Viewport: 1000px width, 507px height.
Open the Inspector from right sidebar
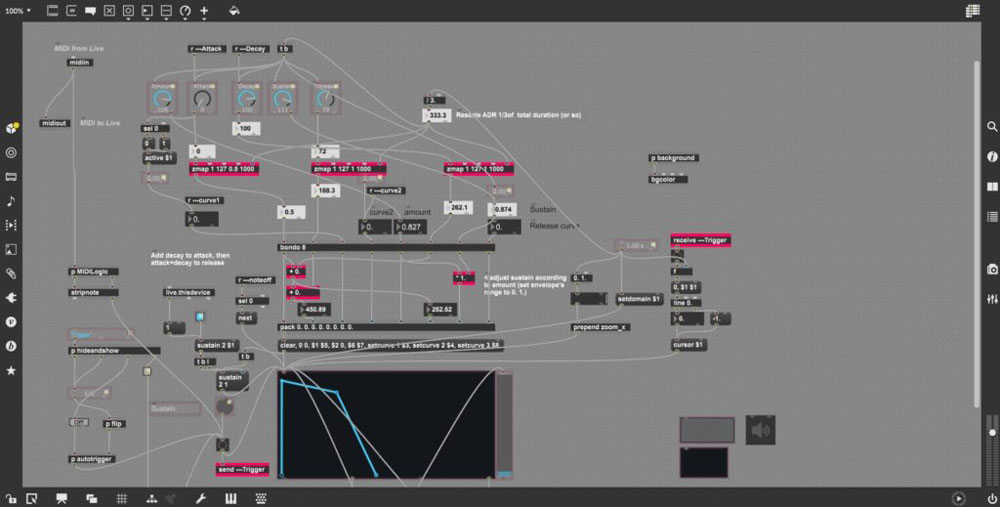[992, 157]
